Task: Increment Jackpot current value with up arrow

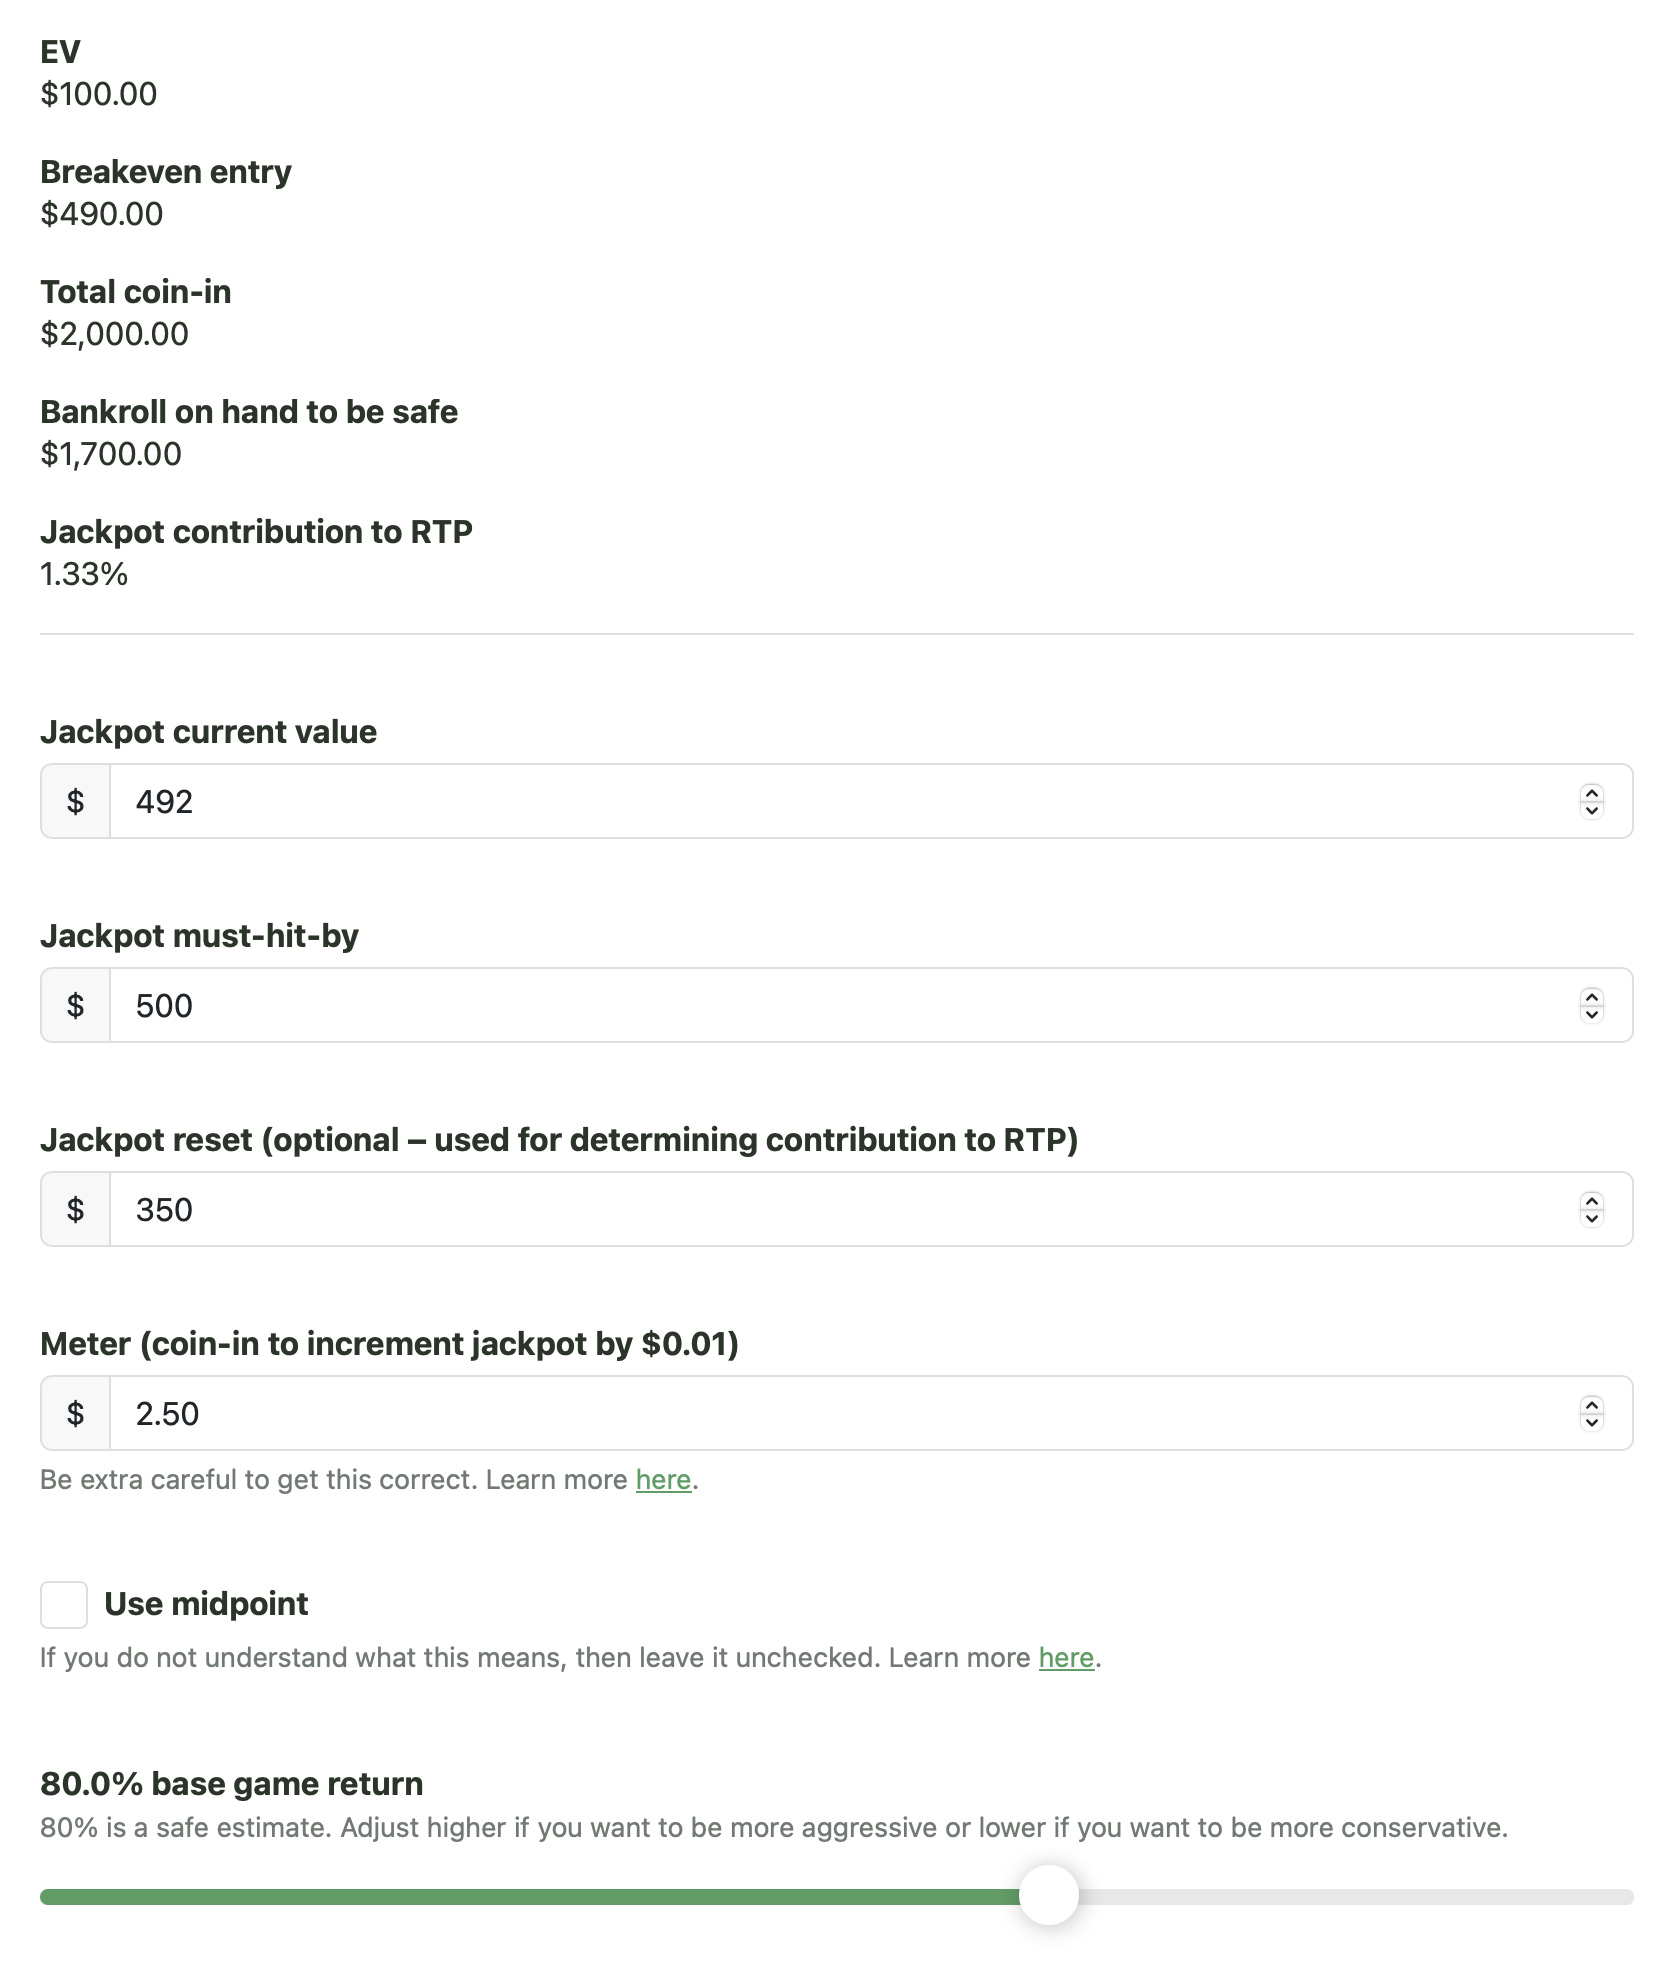Action: click(x=1592, y=793)
